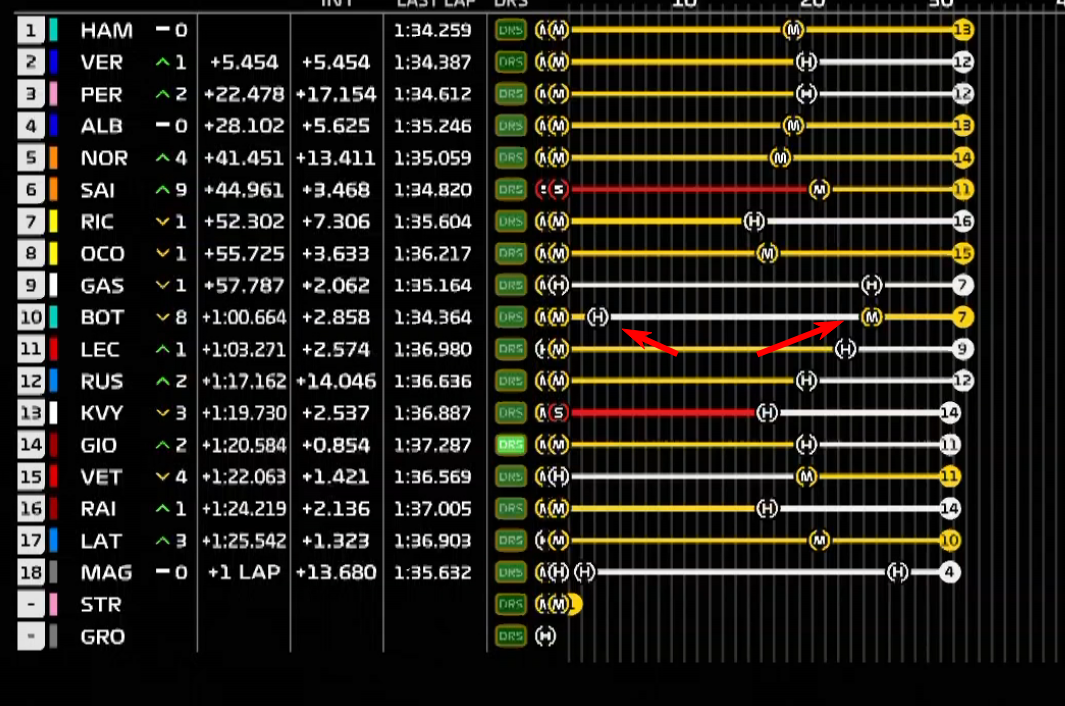The height and width of the screenshot is (706, 1065).
Task: Click GAS's late hard tyre pit stop marker
Action: [871, 285]
